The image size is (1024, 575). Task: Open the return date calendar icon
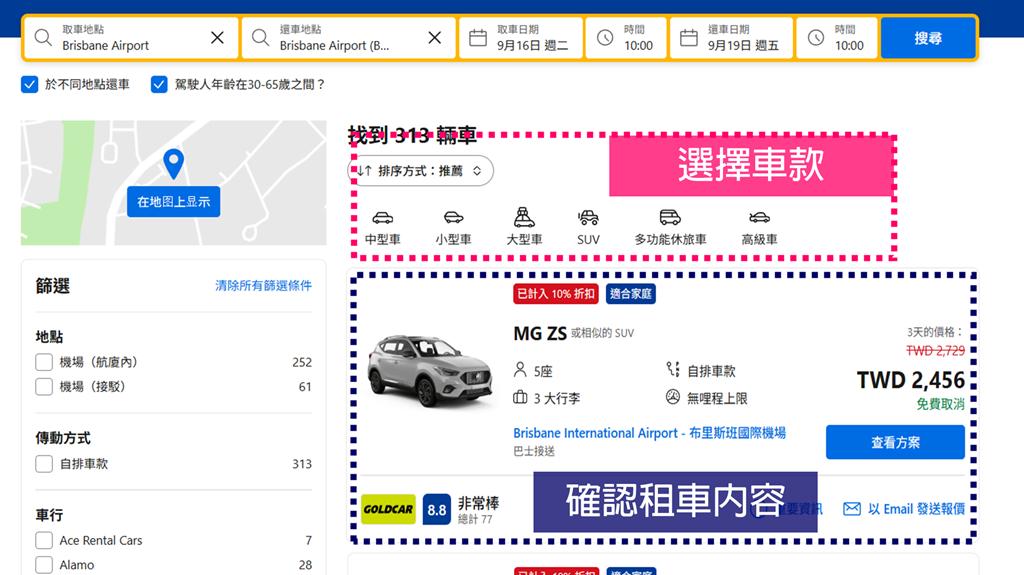point(689,37)
